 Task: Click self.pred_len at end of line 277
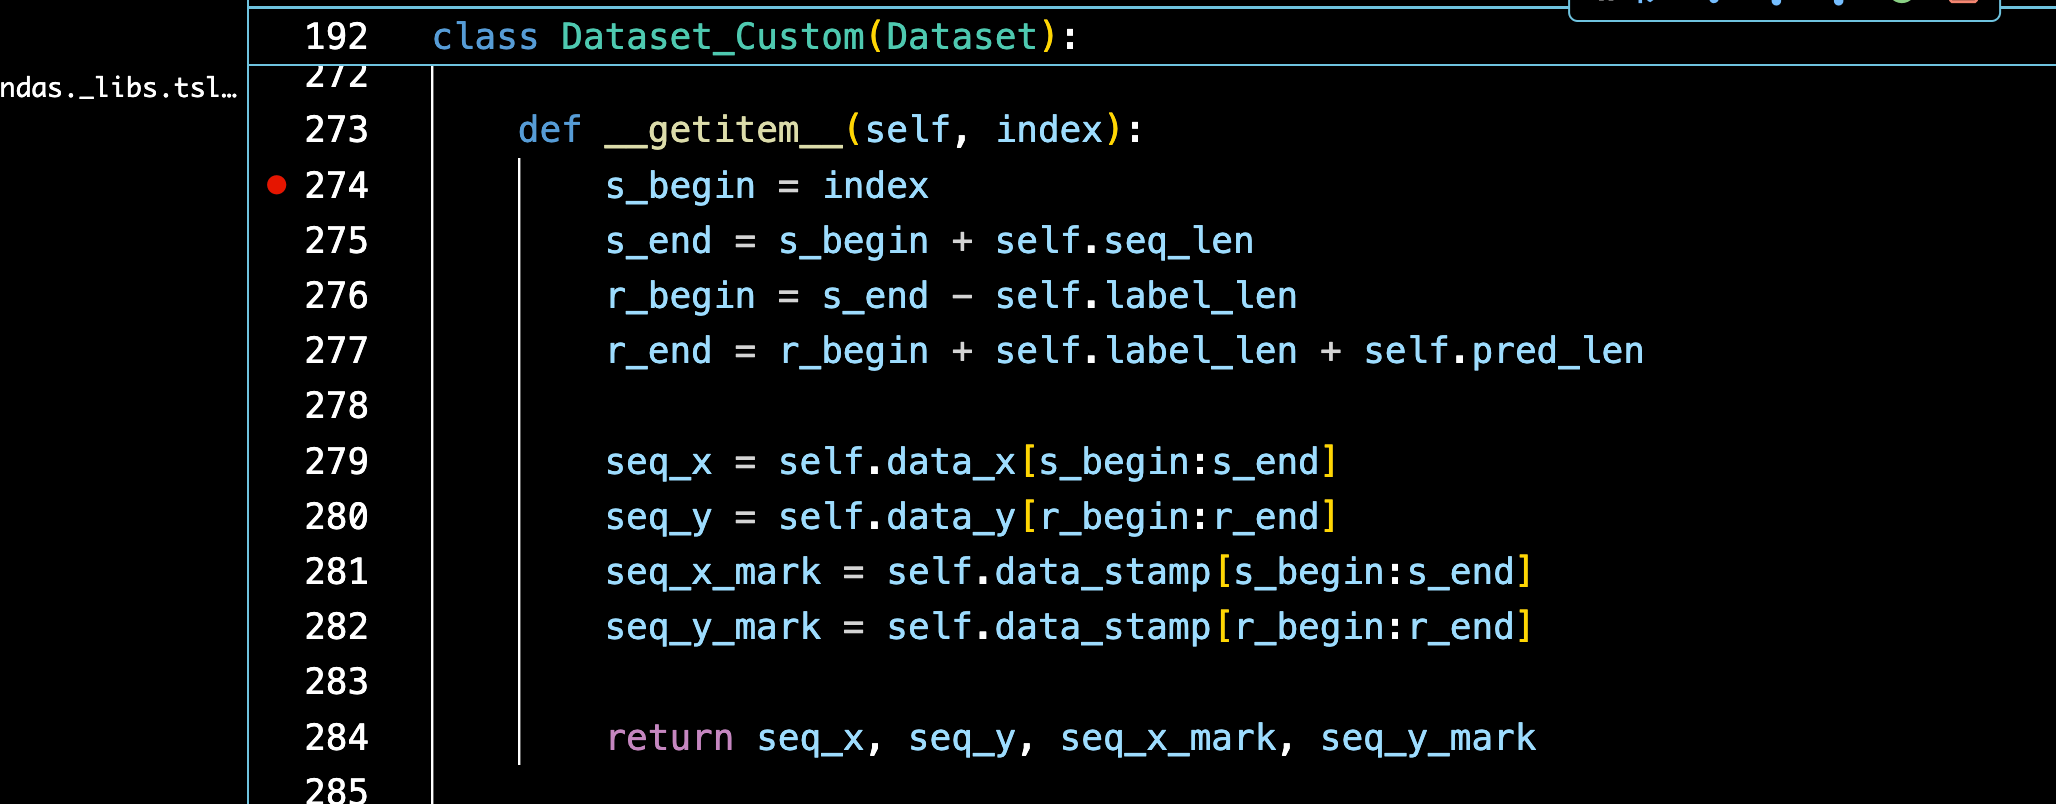point(1503,351)
